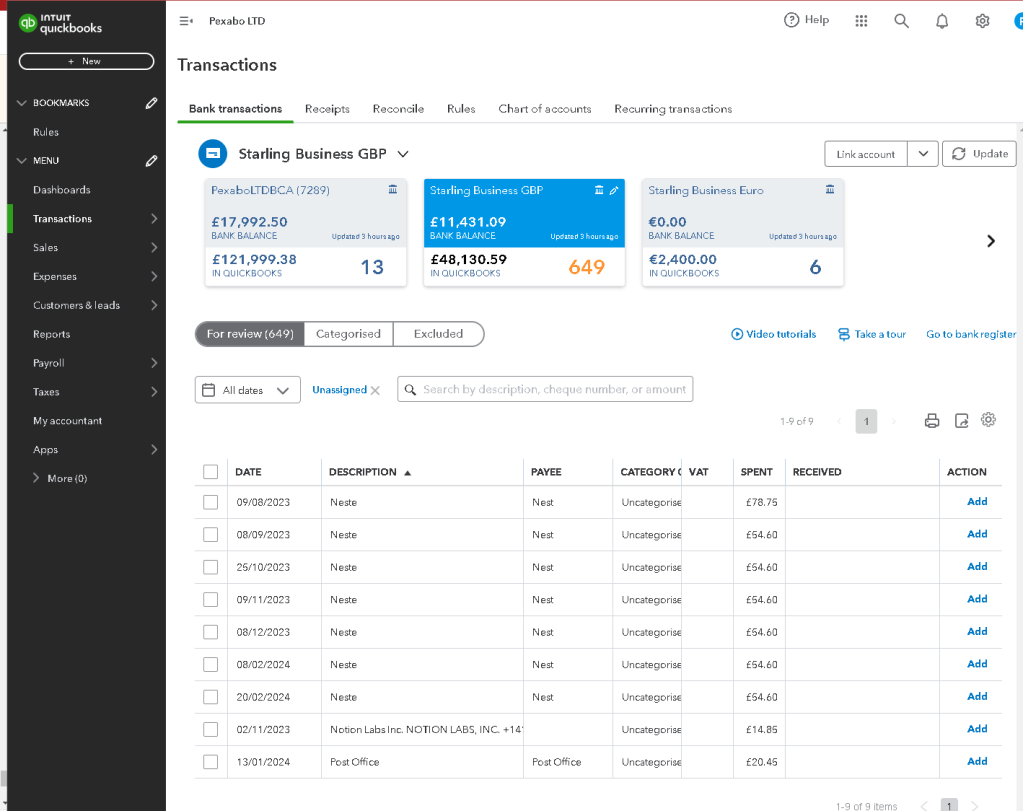Open the Chart of accounts tab
Image resolution: width=1023 pixels, height=811 pixels.
tap(545, 109)
